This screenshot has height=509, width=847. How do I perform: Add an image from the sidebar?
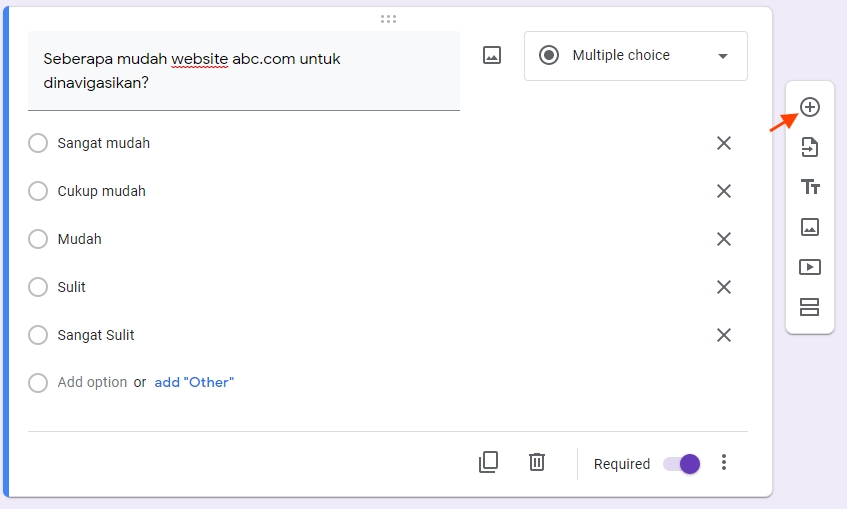pyautogui.click(x=810, y=227)
